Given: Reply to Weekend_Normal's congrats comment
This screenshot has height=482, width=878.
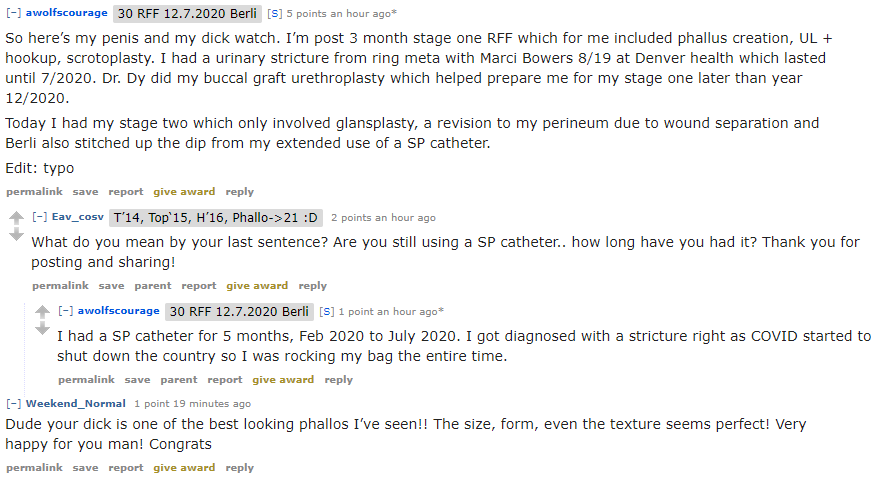Looking at the screenshot, I should [239, 467].
